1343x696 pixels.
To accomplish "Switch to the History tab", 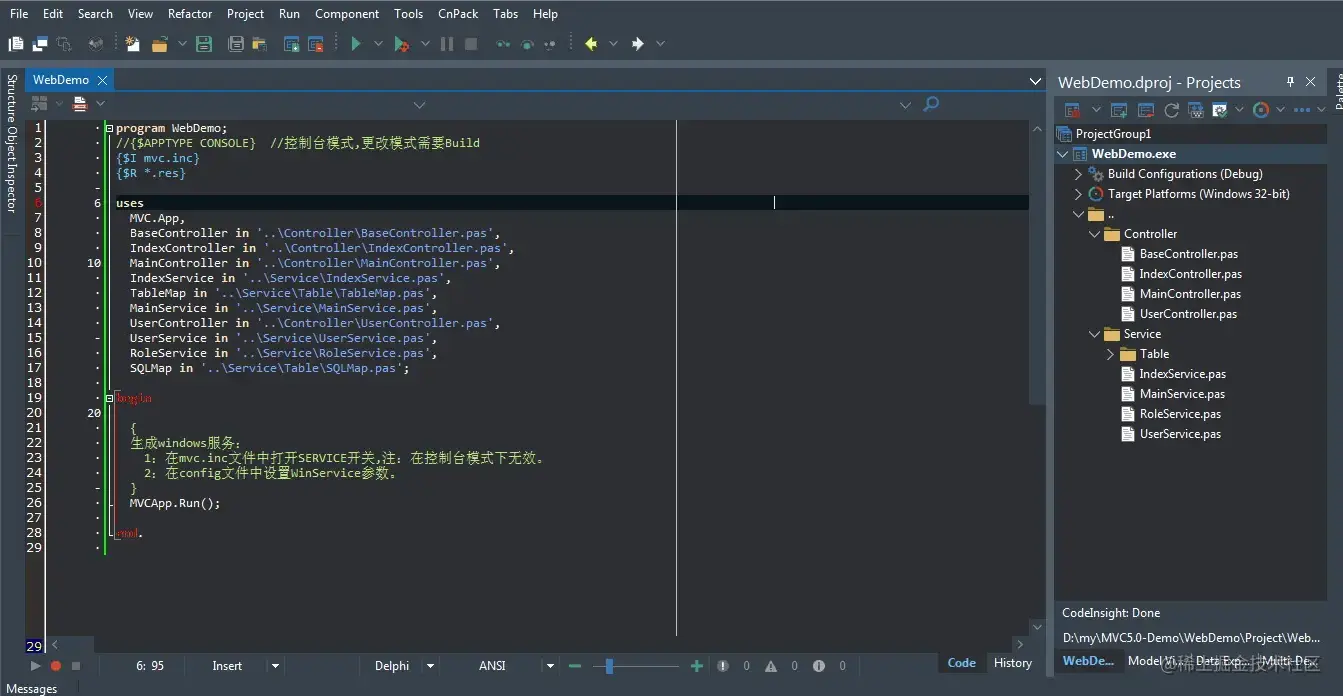I will point(1012,662).
